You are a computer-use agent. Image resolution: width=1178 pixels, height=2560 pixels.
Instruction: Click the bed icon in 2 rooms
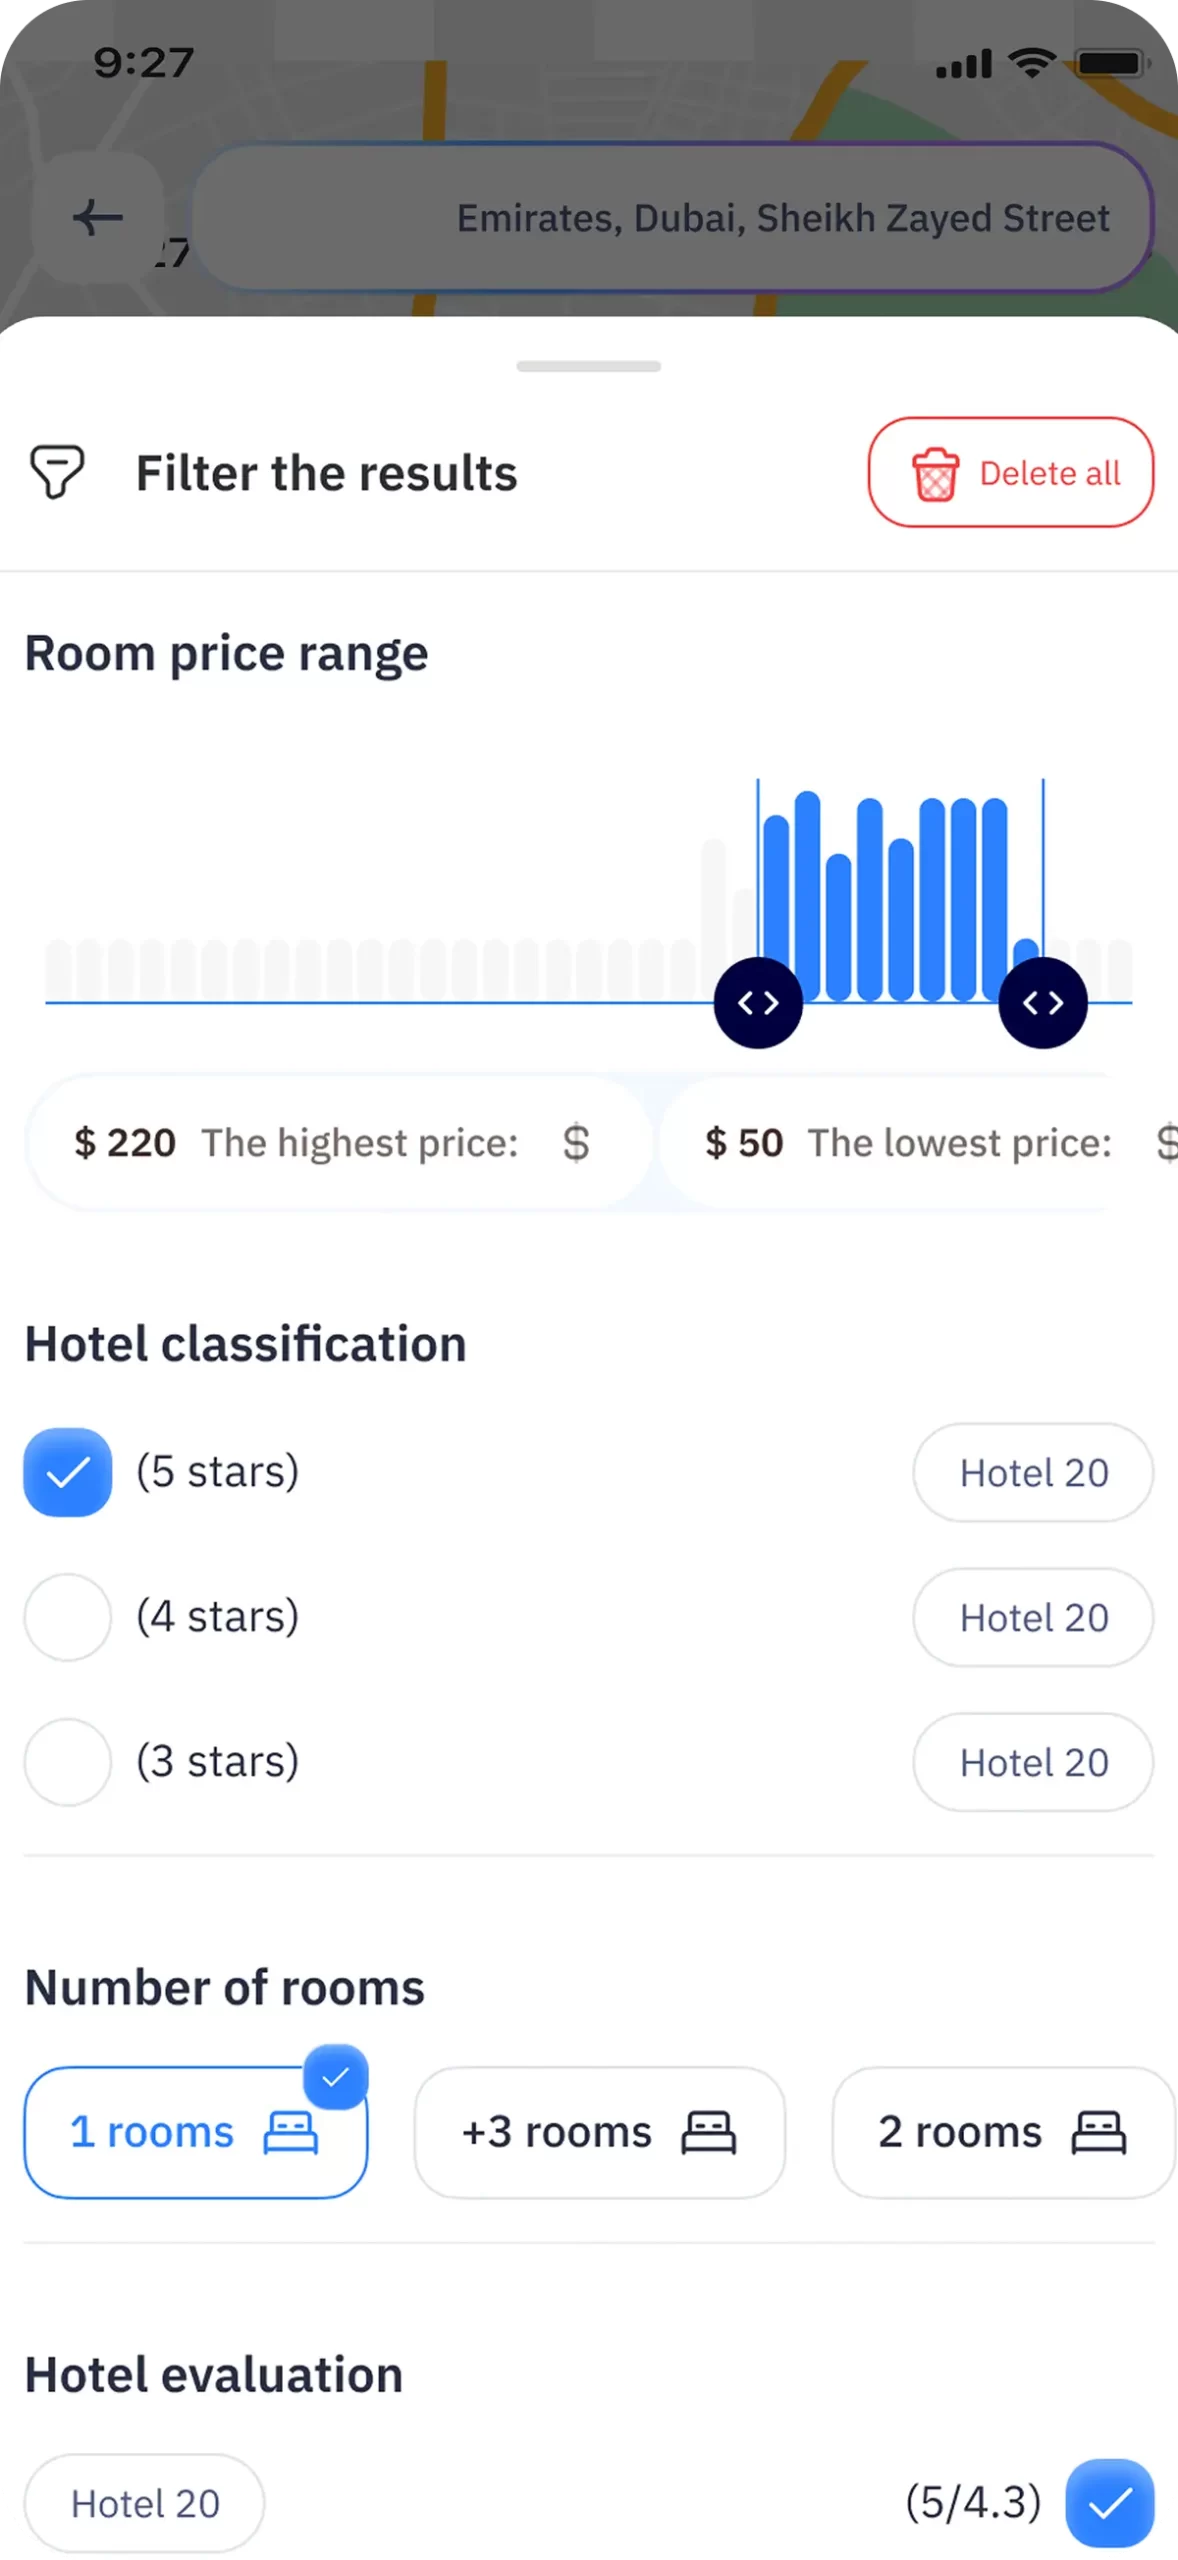point(1099,2132)
